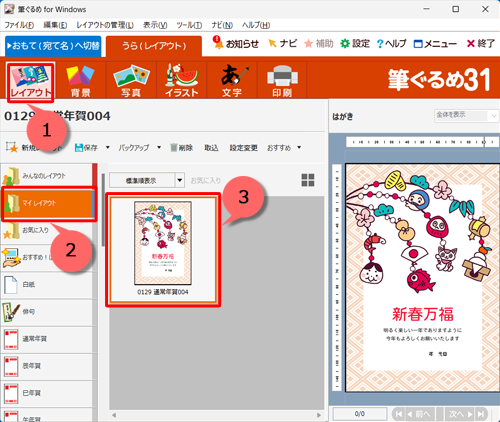The width and height of the screenshot is (500, 422).
Task: Select the マイ レイアウト folder
Action: point(48,203)
